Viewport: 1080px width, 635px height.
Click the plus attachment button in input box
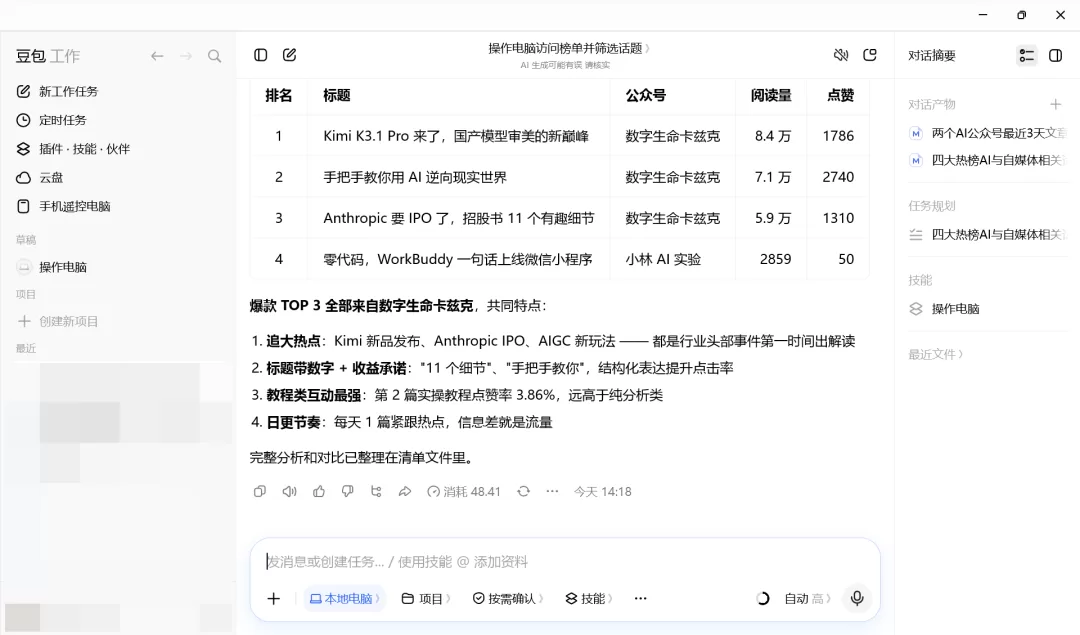click(x=273, y=598)
